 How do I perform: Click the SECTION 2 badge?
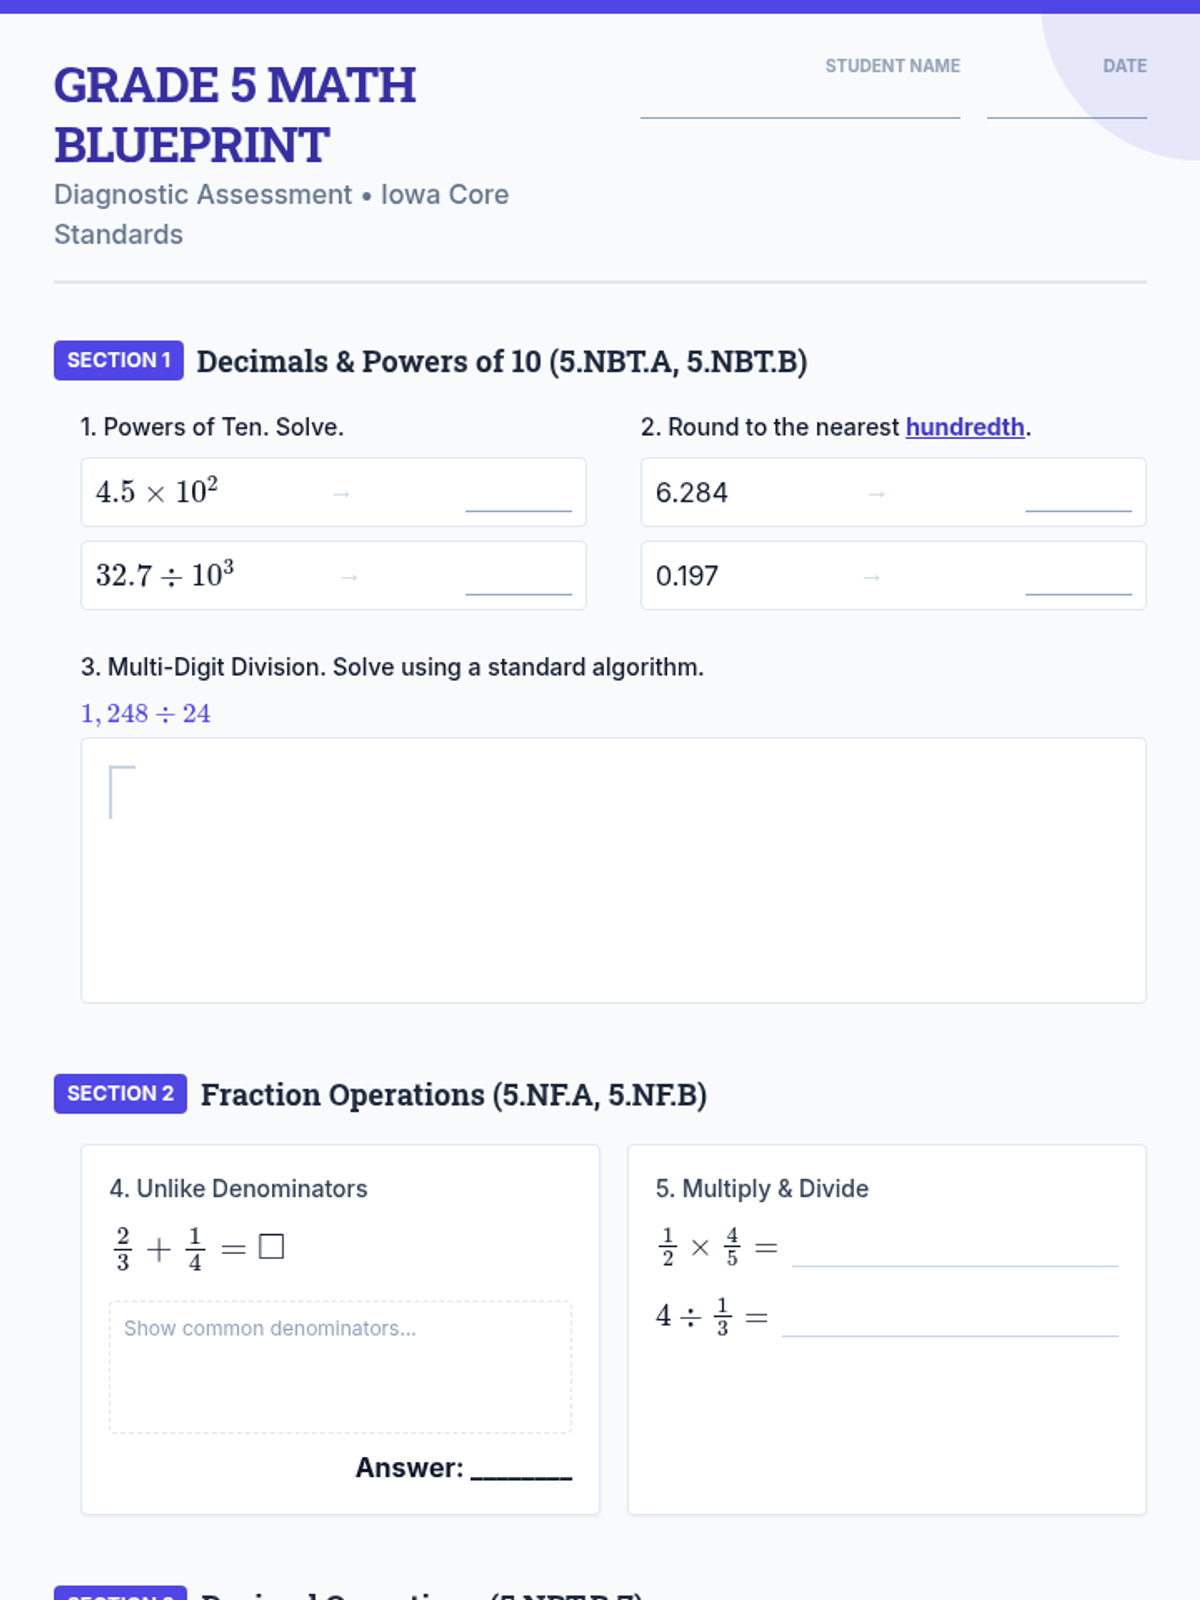(120, 1094)
